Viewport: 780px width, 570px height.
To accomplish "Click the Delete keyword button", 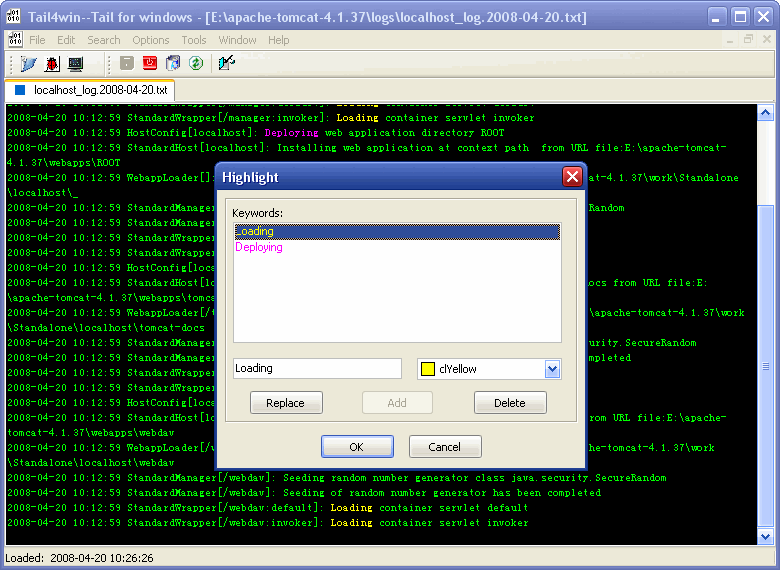I will pyautogui.click(x=510, y=403).
